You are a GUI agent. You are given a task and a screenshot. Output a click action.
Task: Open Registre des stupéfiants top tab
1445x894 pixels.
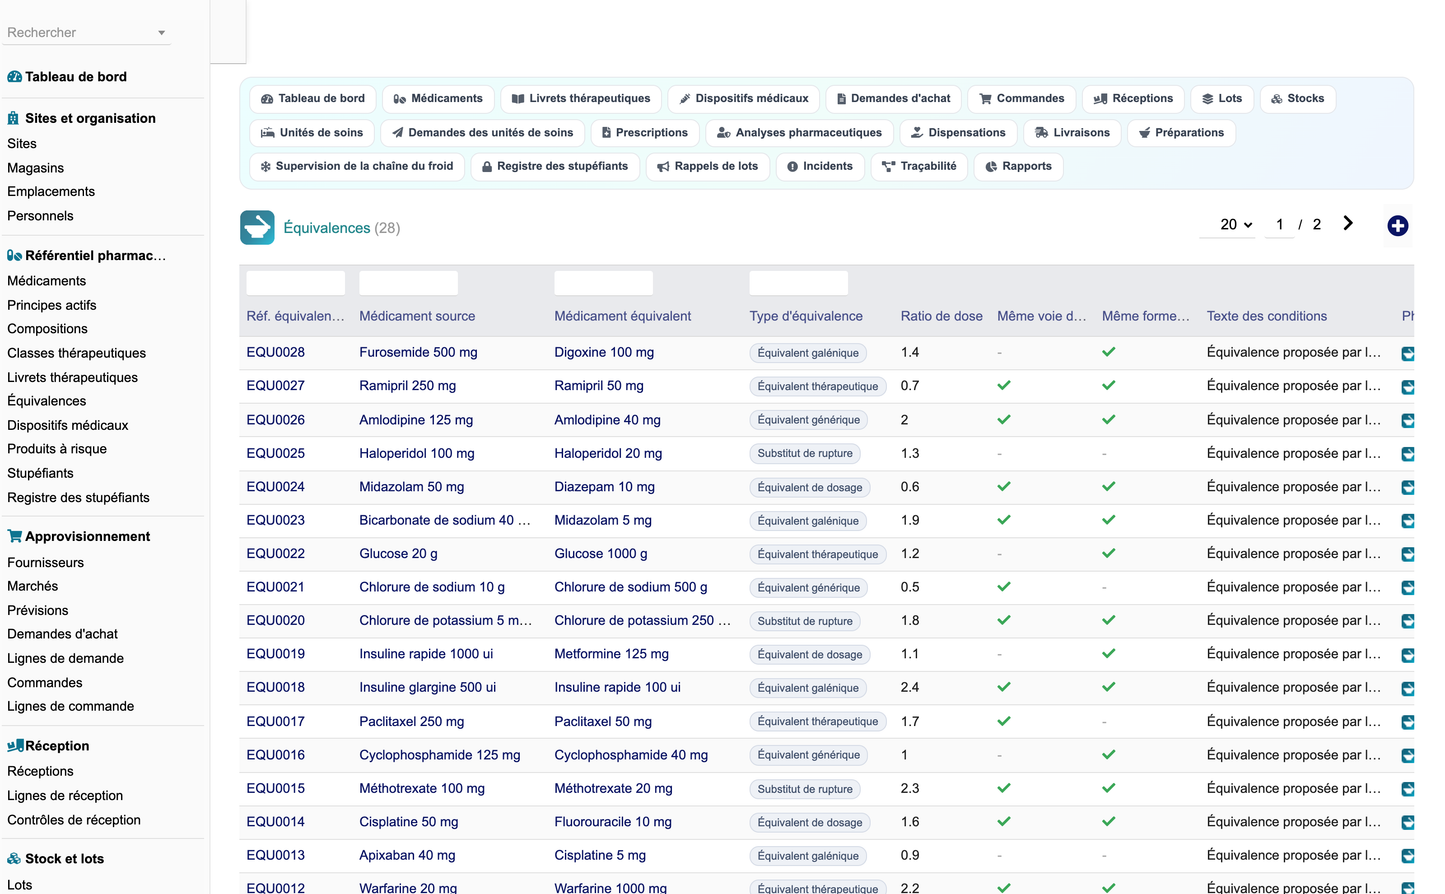coord(555,166)
